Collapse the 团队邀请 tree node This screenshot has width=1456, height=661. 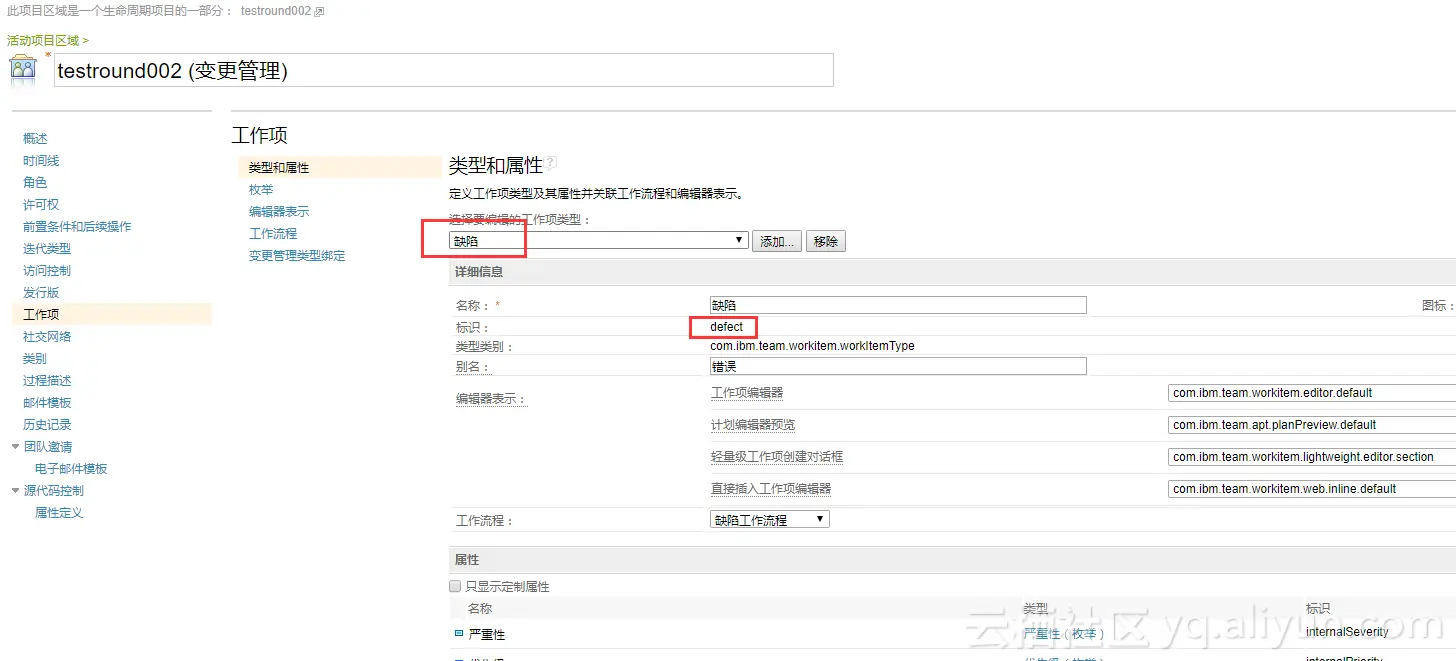15,446
